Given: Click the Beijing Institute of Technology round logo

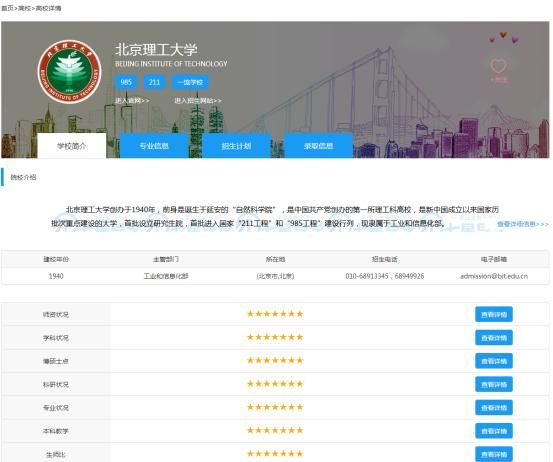Looking at the screenshot, I should pos(69,72).
